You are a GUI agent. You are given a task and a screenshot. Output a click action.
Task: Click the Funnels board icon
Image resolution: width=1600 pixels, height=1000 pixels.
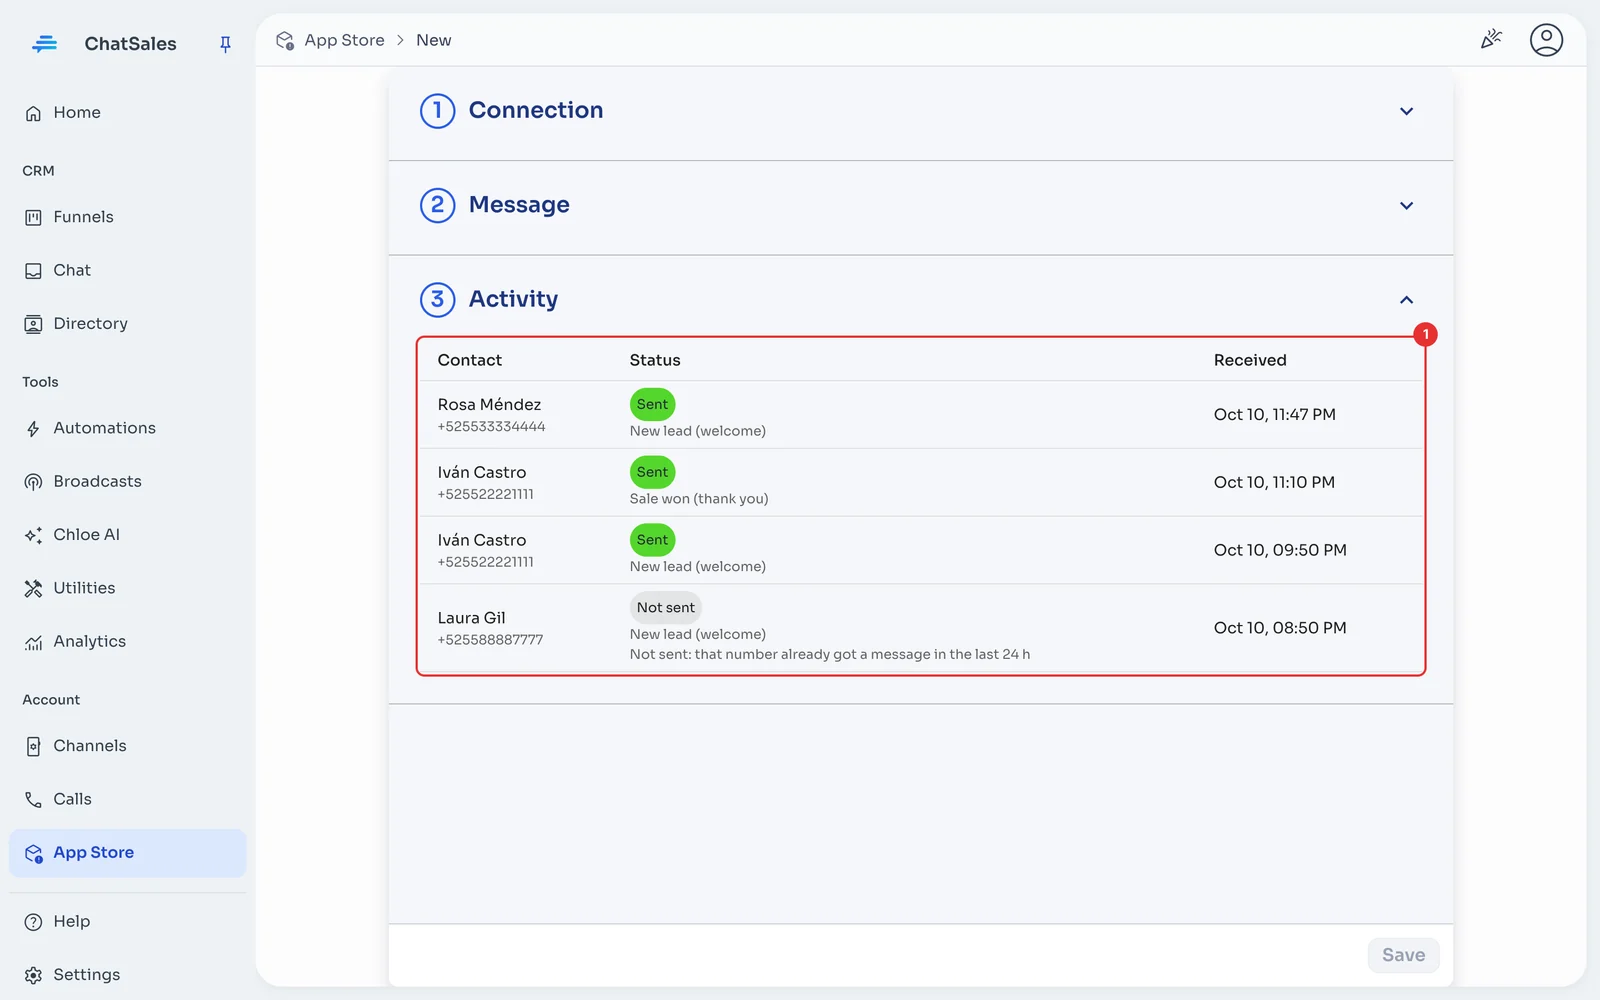point(33,217)
